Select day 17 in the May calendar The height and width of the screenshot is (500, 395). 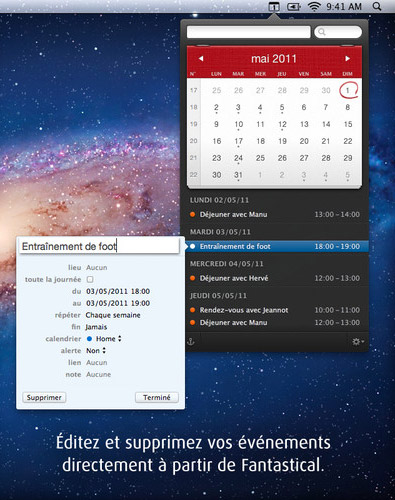tap(238, 142)
